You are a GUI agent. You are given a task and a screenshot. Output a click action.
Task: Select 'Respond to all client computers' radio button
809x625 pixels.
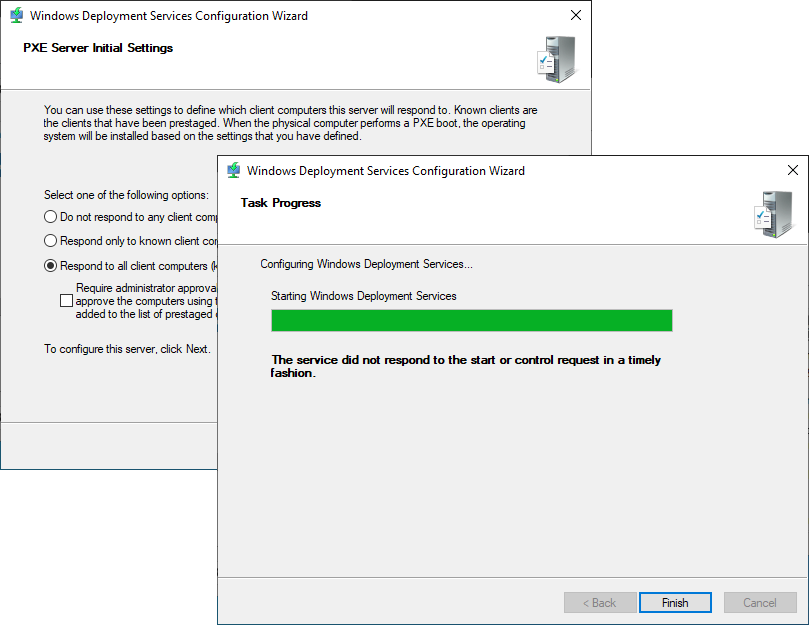click(x=50, y=266)
